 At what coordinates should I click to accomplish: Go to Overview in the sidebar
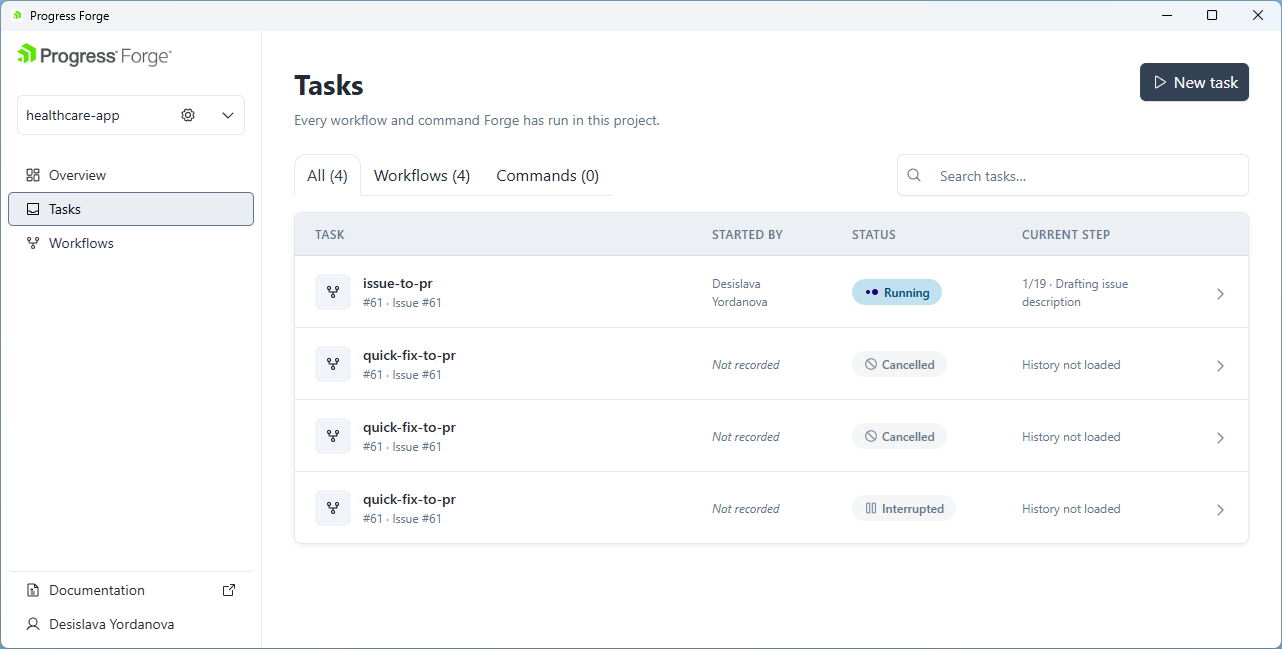(131, 175)
